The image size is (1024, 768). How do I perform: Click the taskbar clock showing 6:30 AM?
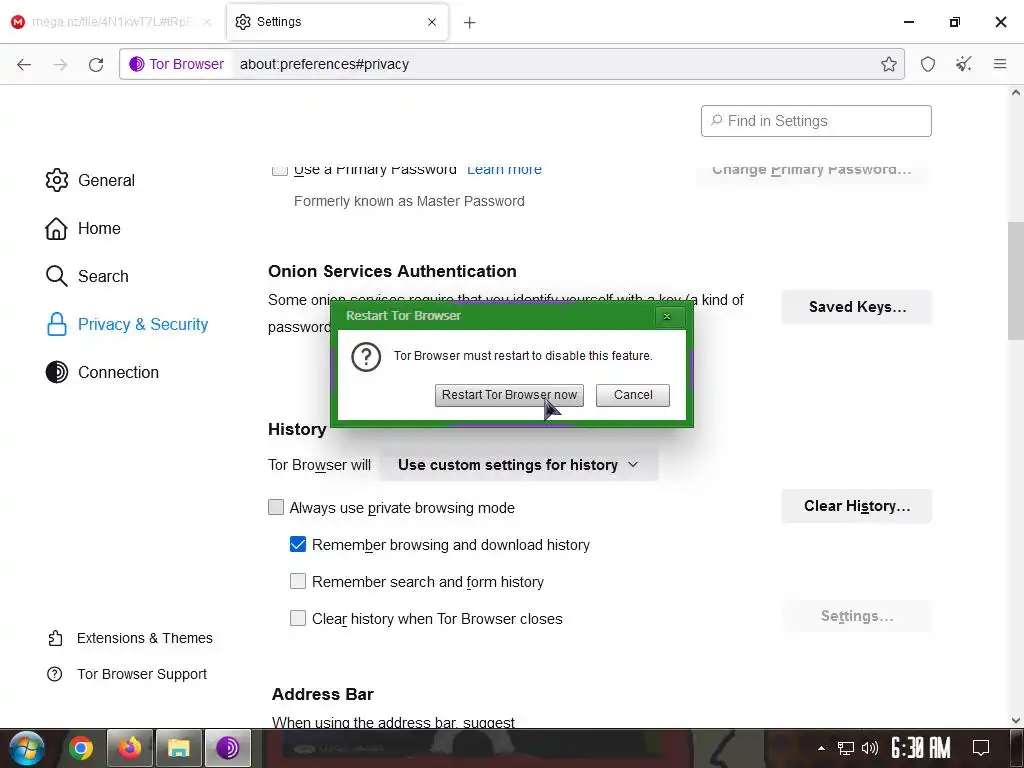point(921,748)
